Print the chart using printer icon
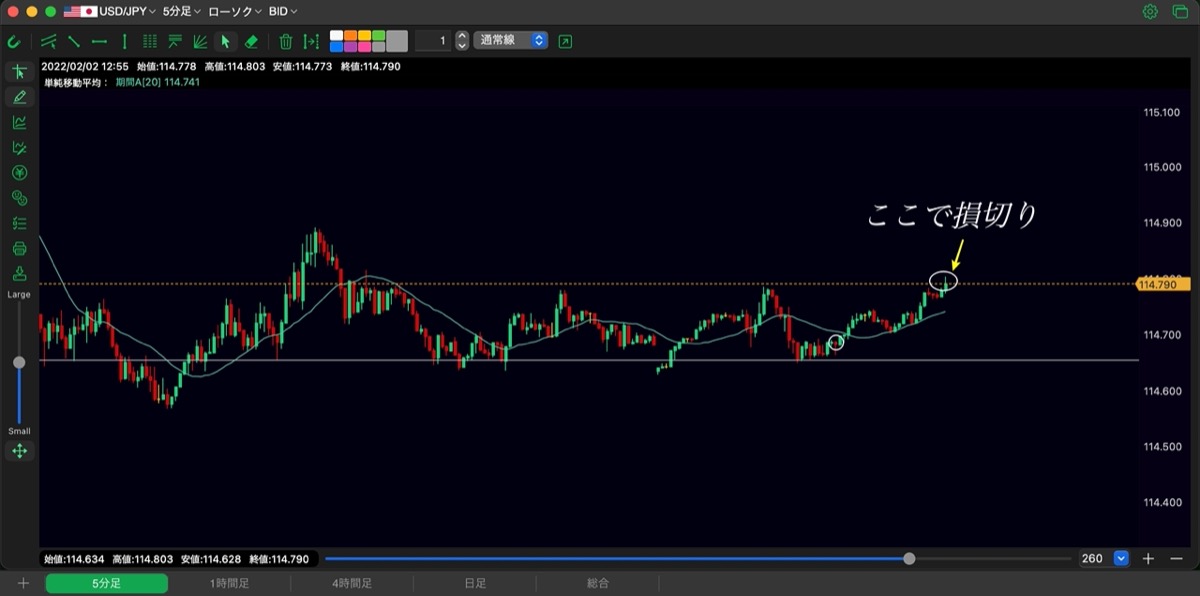Viewport: 1200px width, 596px height. pyautogui.click(x=19, y=248)
